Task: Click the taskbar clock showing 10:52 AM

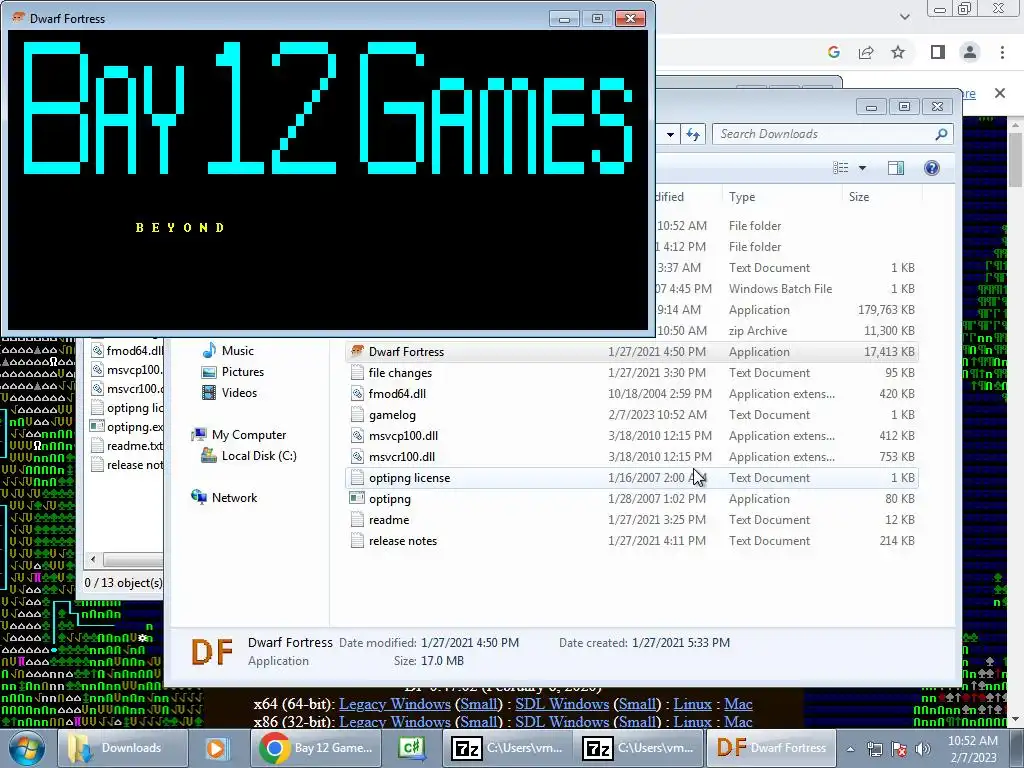Action: (x=972, y=749)
